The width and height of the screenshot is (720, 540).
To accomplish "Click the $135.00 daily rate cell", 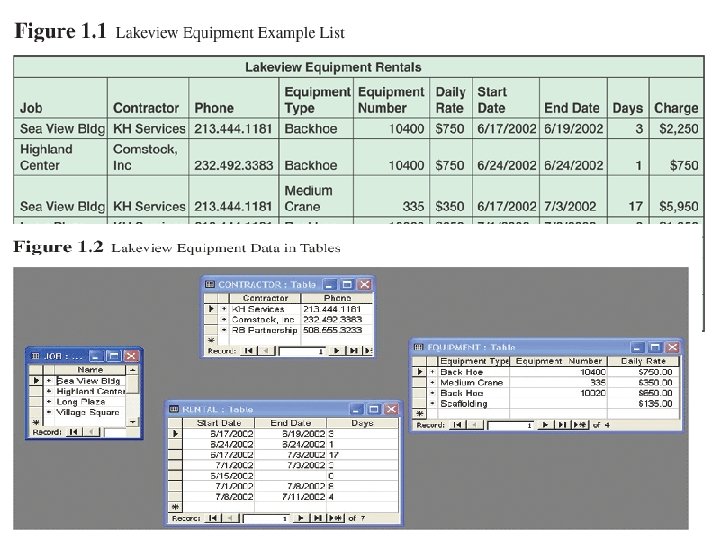I will click(x=643, y=404).
